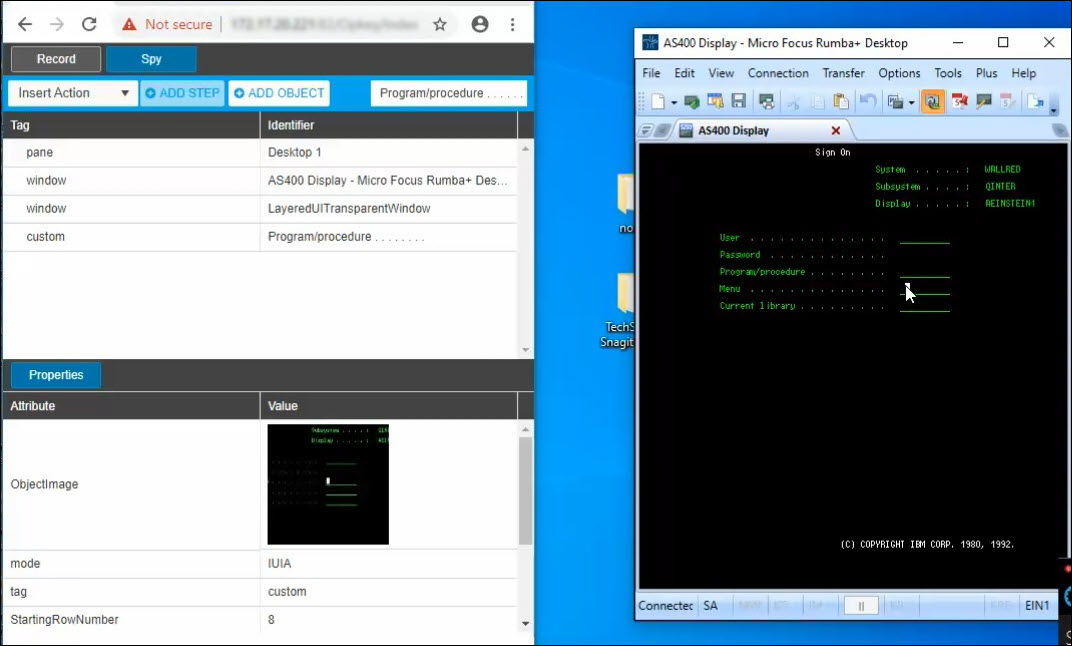Open the Edit menu in Rumba
The image size is (1072, 646).
coord(684,73)
